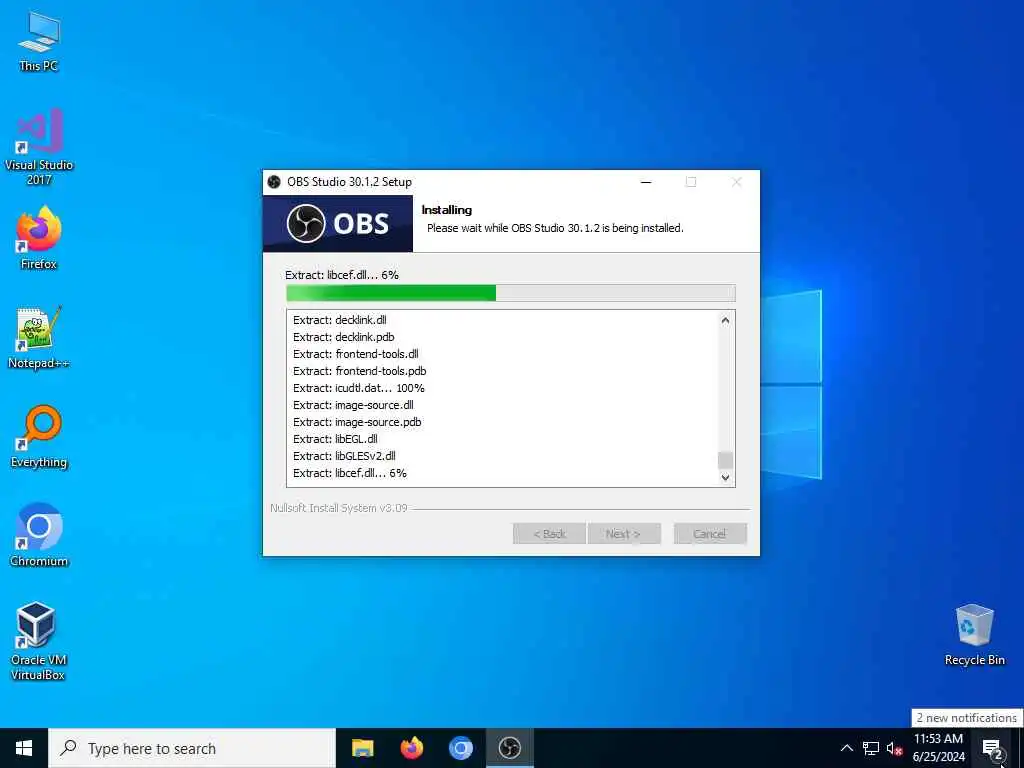Click the OBS logo in the installer title bar
The width and height of the screenshot is (1024, 768).
[274, 182]
